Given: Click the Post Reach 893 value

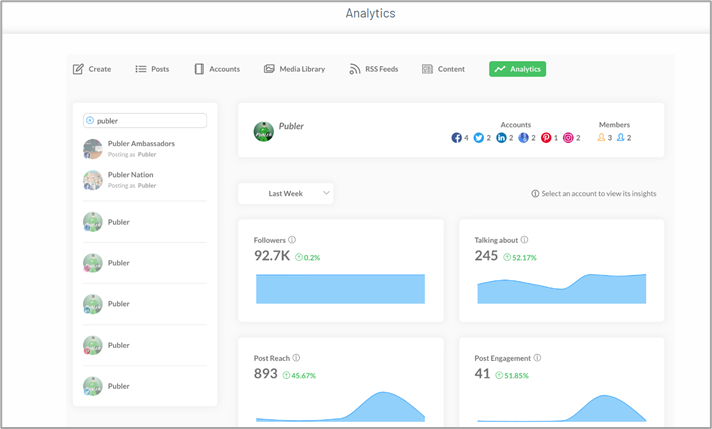Looking at the screenshot, I should (x=266, y=374).
